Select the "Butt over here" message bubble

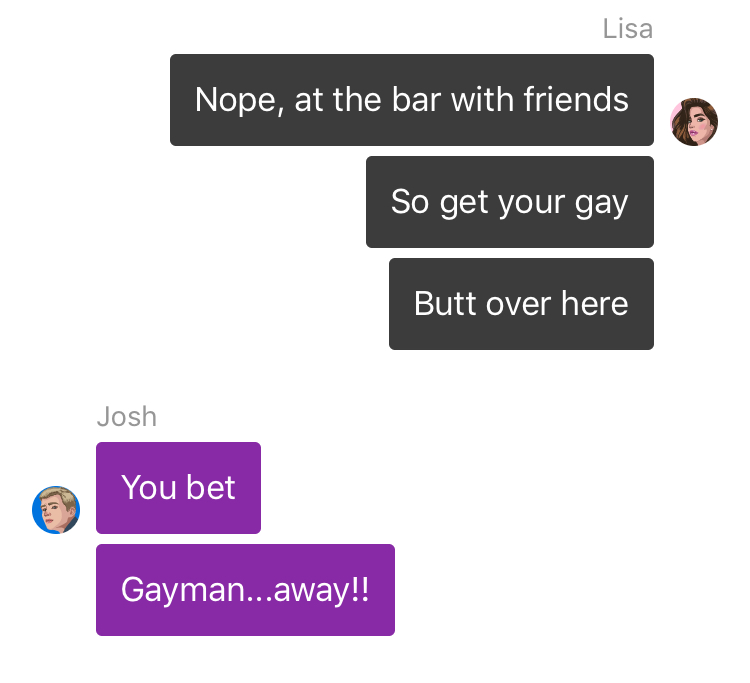click(521, 304)
